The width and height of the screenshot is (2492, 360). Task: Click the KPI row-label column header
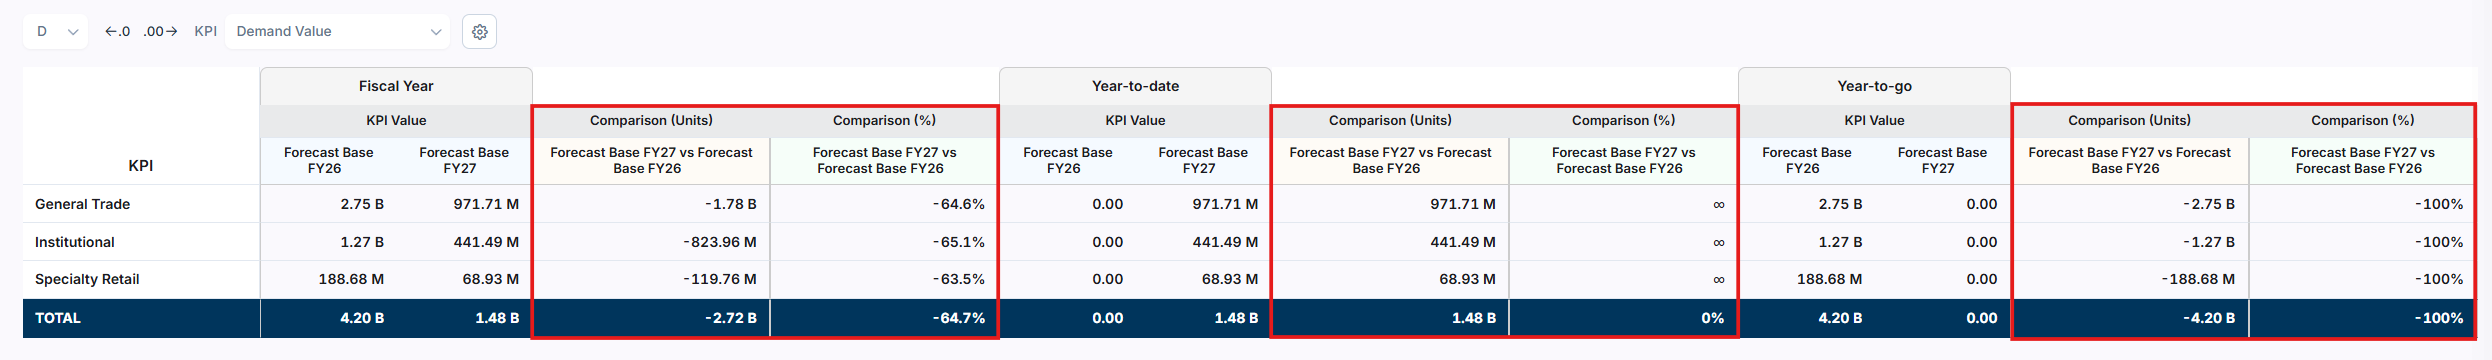click(141, 166)
